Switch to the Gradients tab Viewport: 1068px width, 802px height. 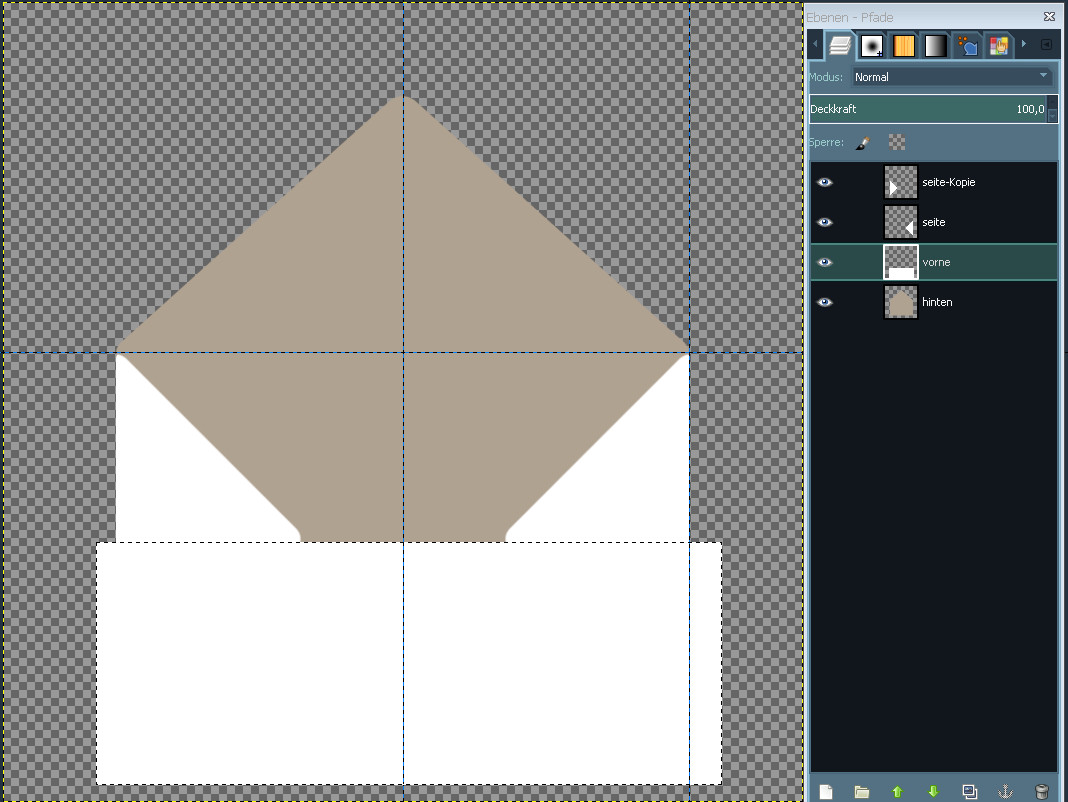pos(934,46)
